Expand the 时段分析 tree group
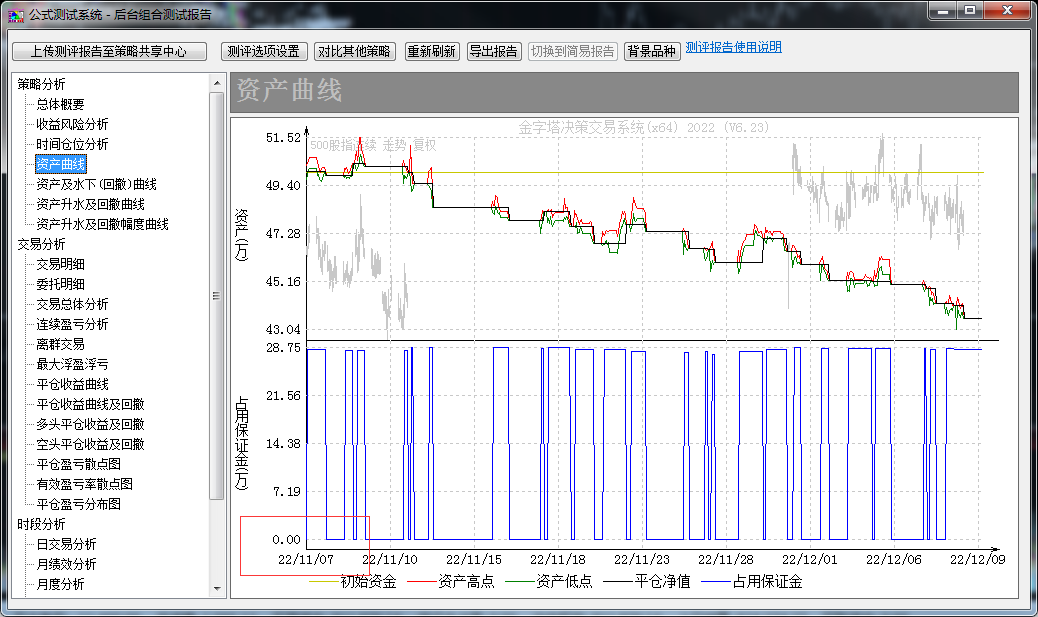Image resolution: width=1038 pixels, height=617 pixels. tap(41, 524)
